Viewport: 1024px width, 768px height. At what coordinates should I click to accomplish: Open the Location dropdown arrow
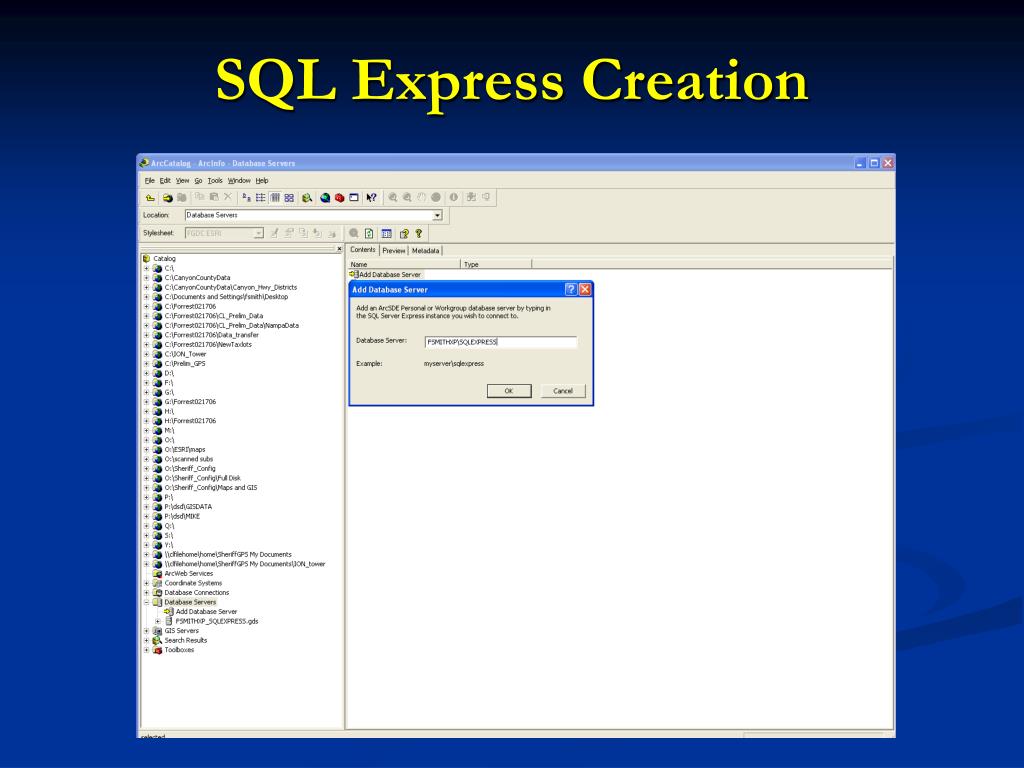point(438,216)
